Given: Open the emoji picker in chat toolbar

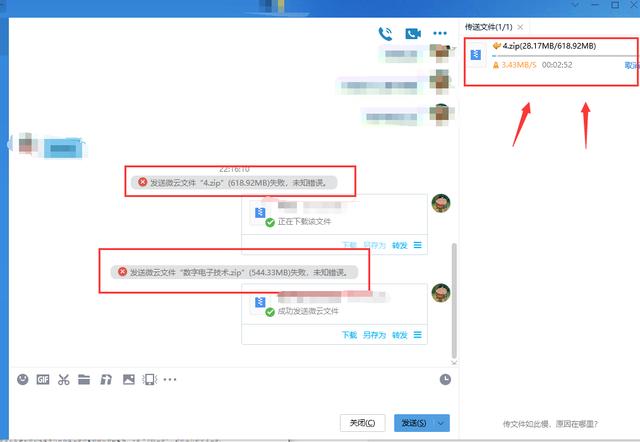Looking at the screenshot, I should click(x=23, y=380).
